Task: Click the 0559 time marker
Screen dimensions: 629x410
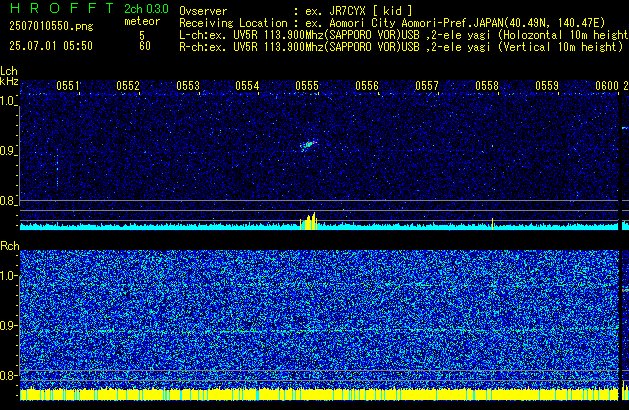Action: coord(547,86)
